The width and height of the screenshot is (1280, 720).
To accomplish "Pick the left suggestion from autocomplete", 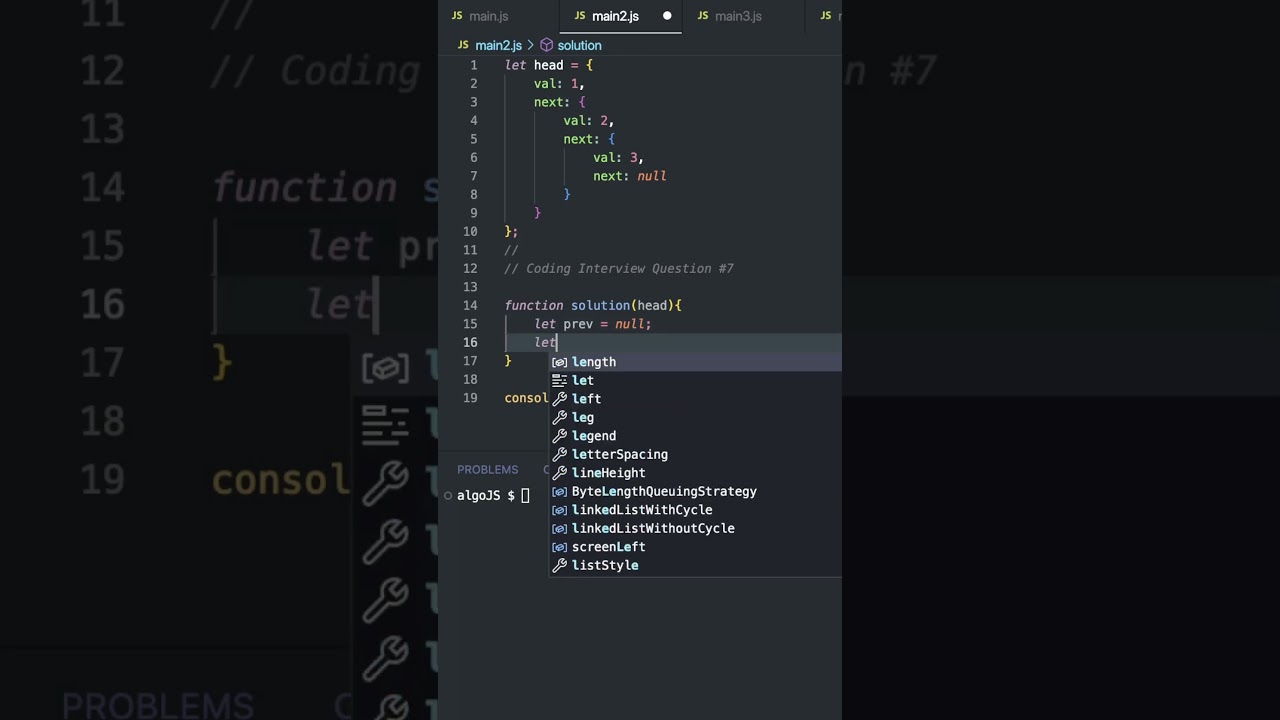I will [x=695, y=399].
